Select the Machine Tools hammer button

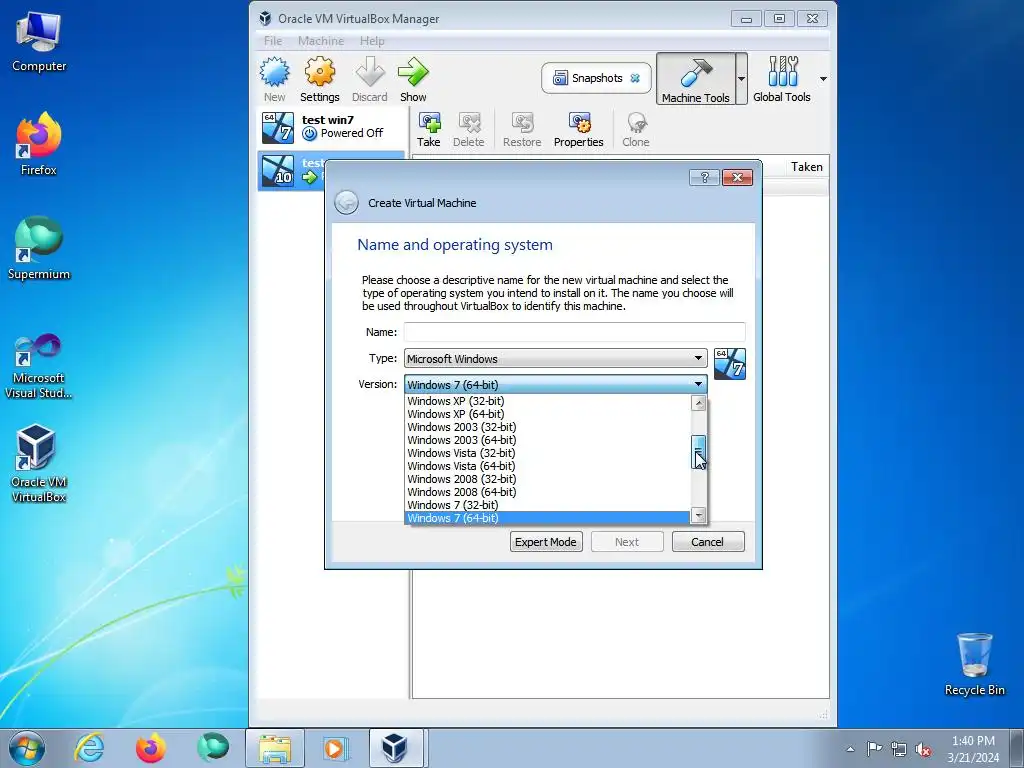(696, 79)
